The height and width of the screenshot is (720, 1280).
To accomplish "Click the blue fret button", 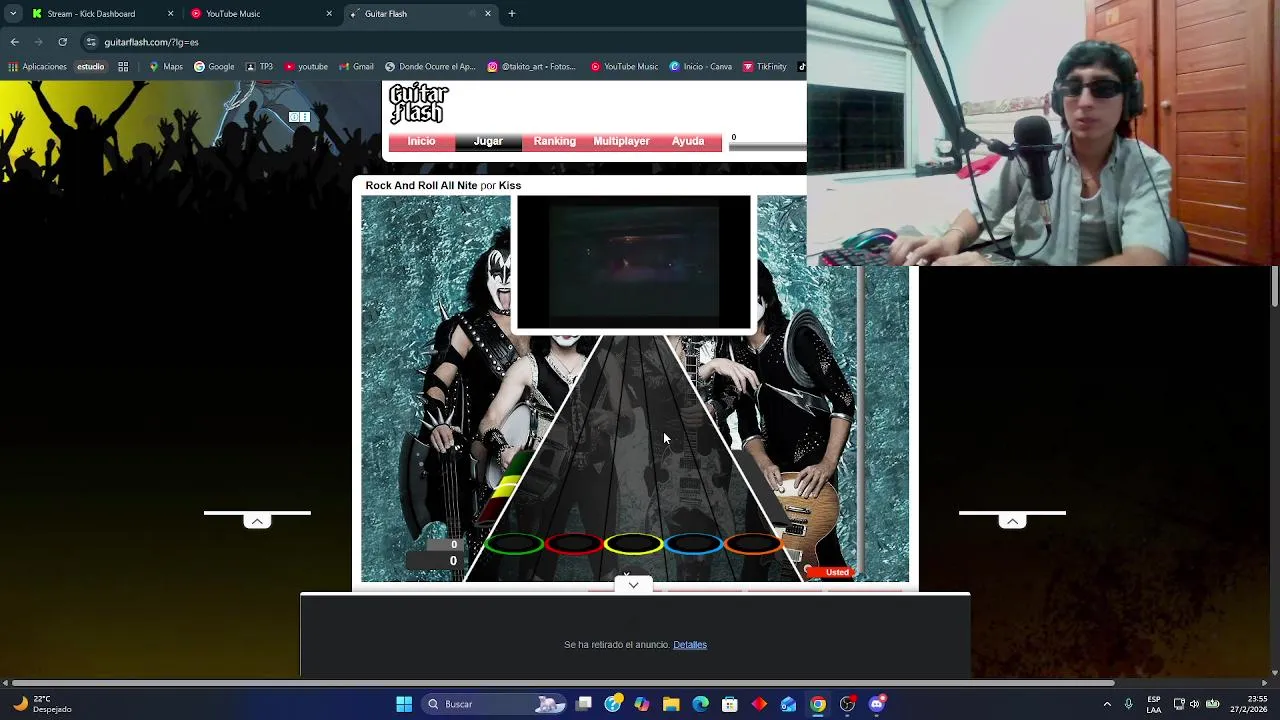I will [692, 544].
